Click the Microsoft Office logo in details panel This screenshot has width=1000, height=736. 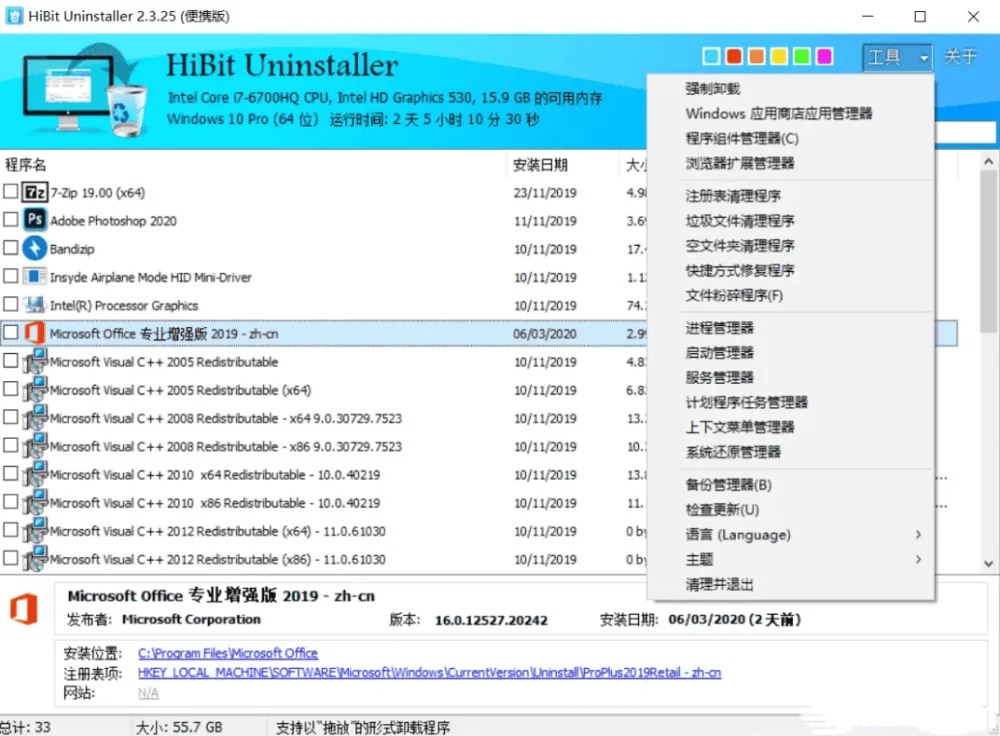24,607
